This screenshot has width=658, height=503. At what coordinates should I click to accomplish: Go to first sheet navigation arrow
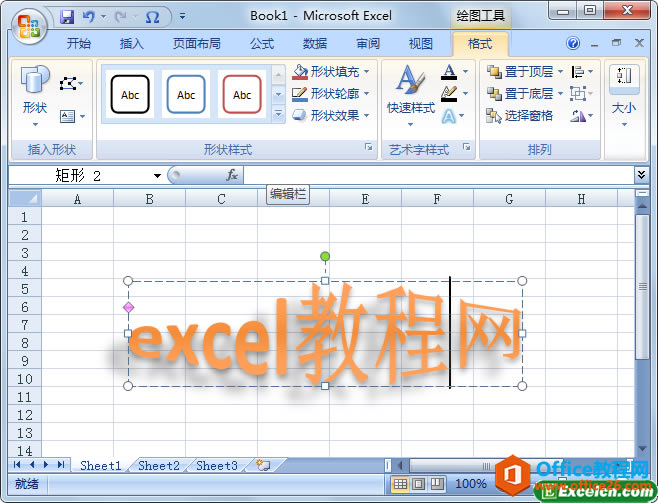tap(17, 465)
